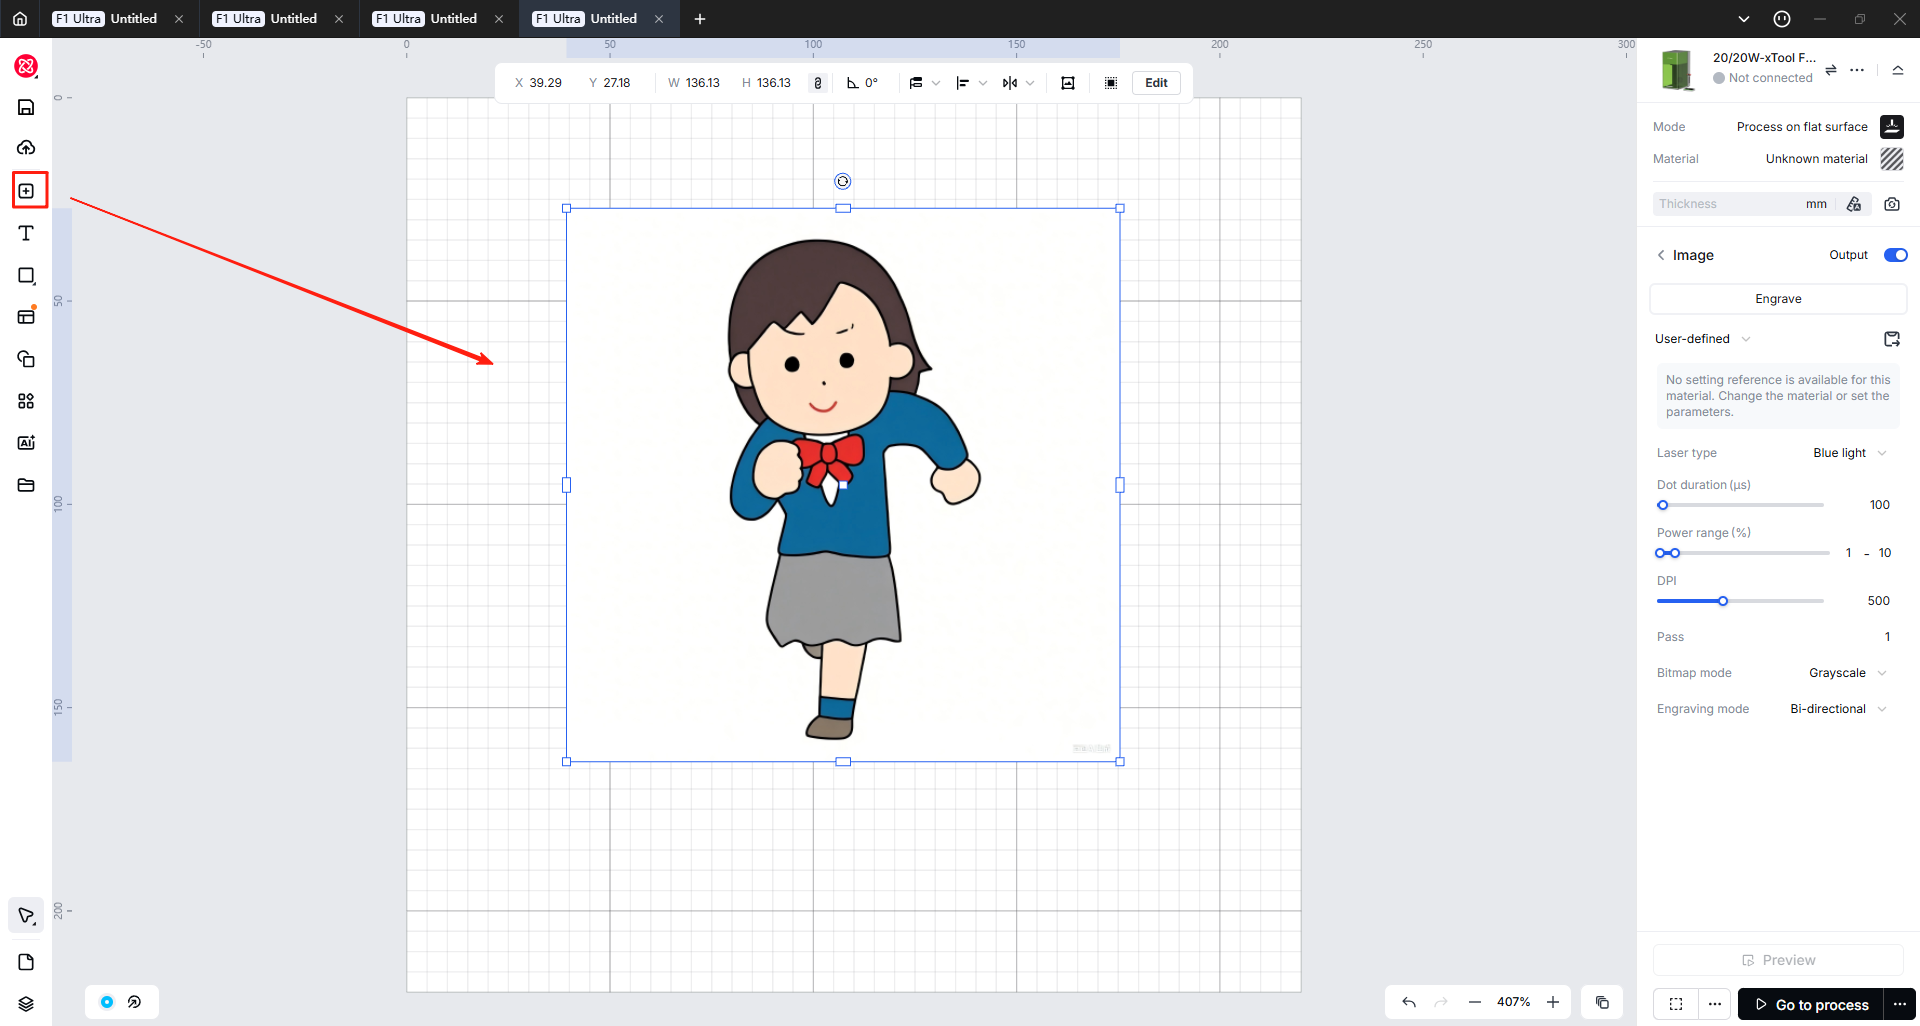
Task: Select the rectangle Shape tool
Action: click(x=27, y=276)
